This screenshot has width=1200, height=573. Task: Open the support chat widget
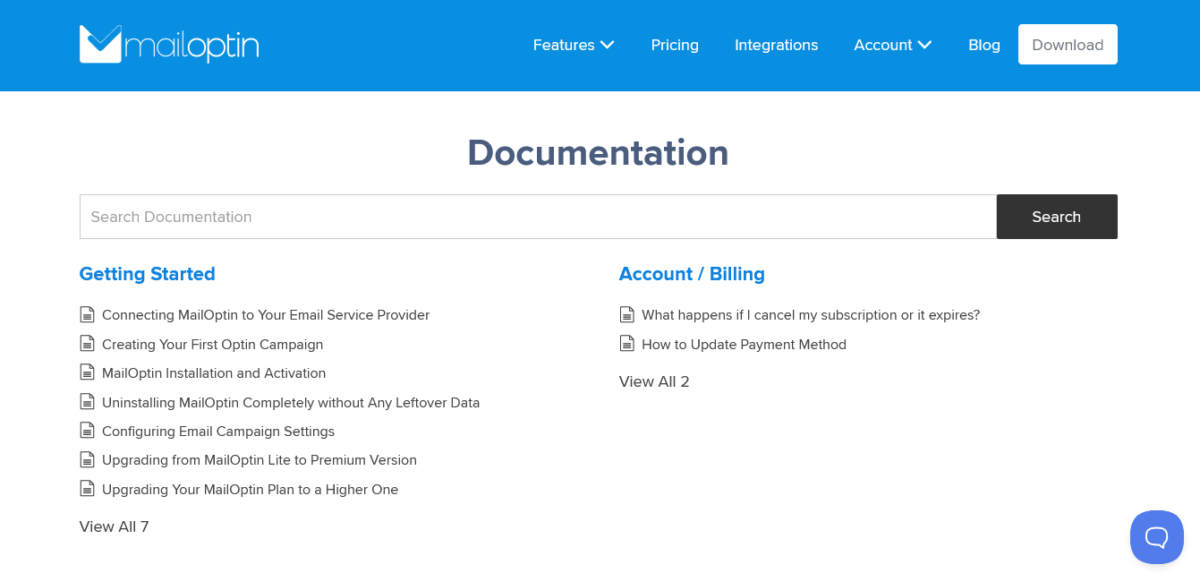[1156, 537]
